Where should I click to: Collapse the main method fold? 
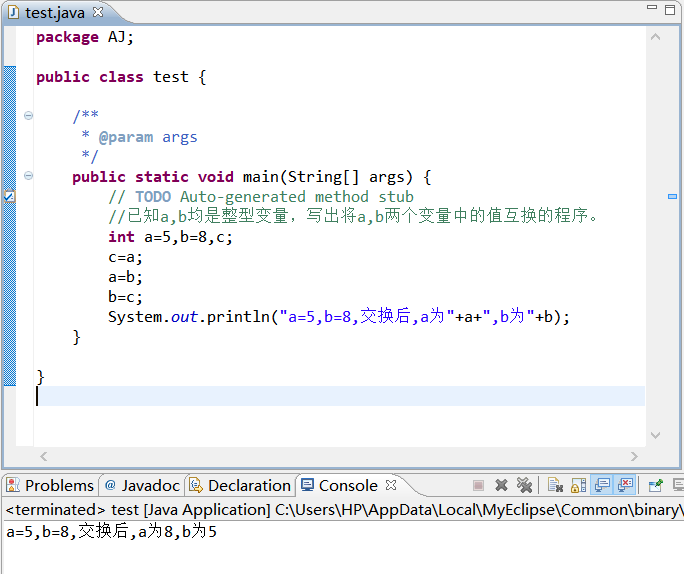pos(28,176)
